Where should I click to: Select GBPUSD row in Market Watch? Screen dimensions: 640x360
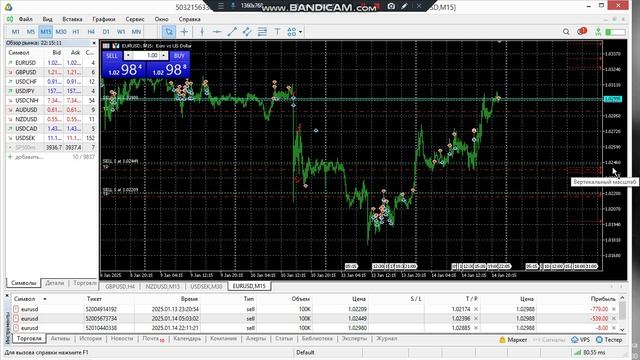51,72
